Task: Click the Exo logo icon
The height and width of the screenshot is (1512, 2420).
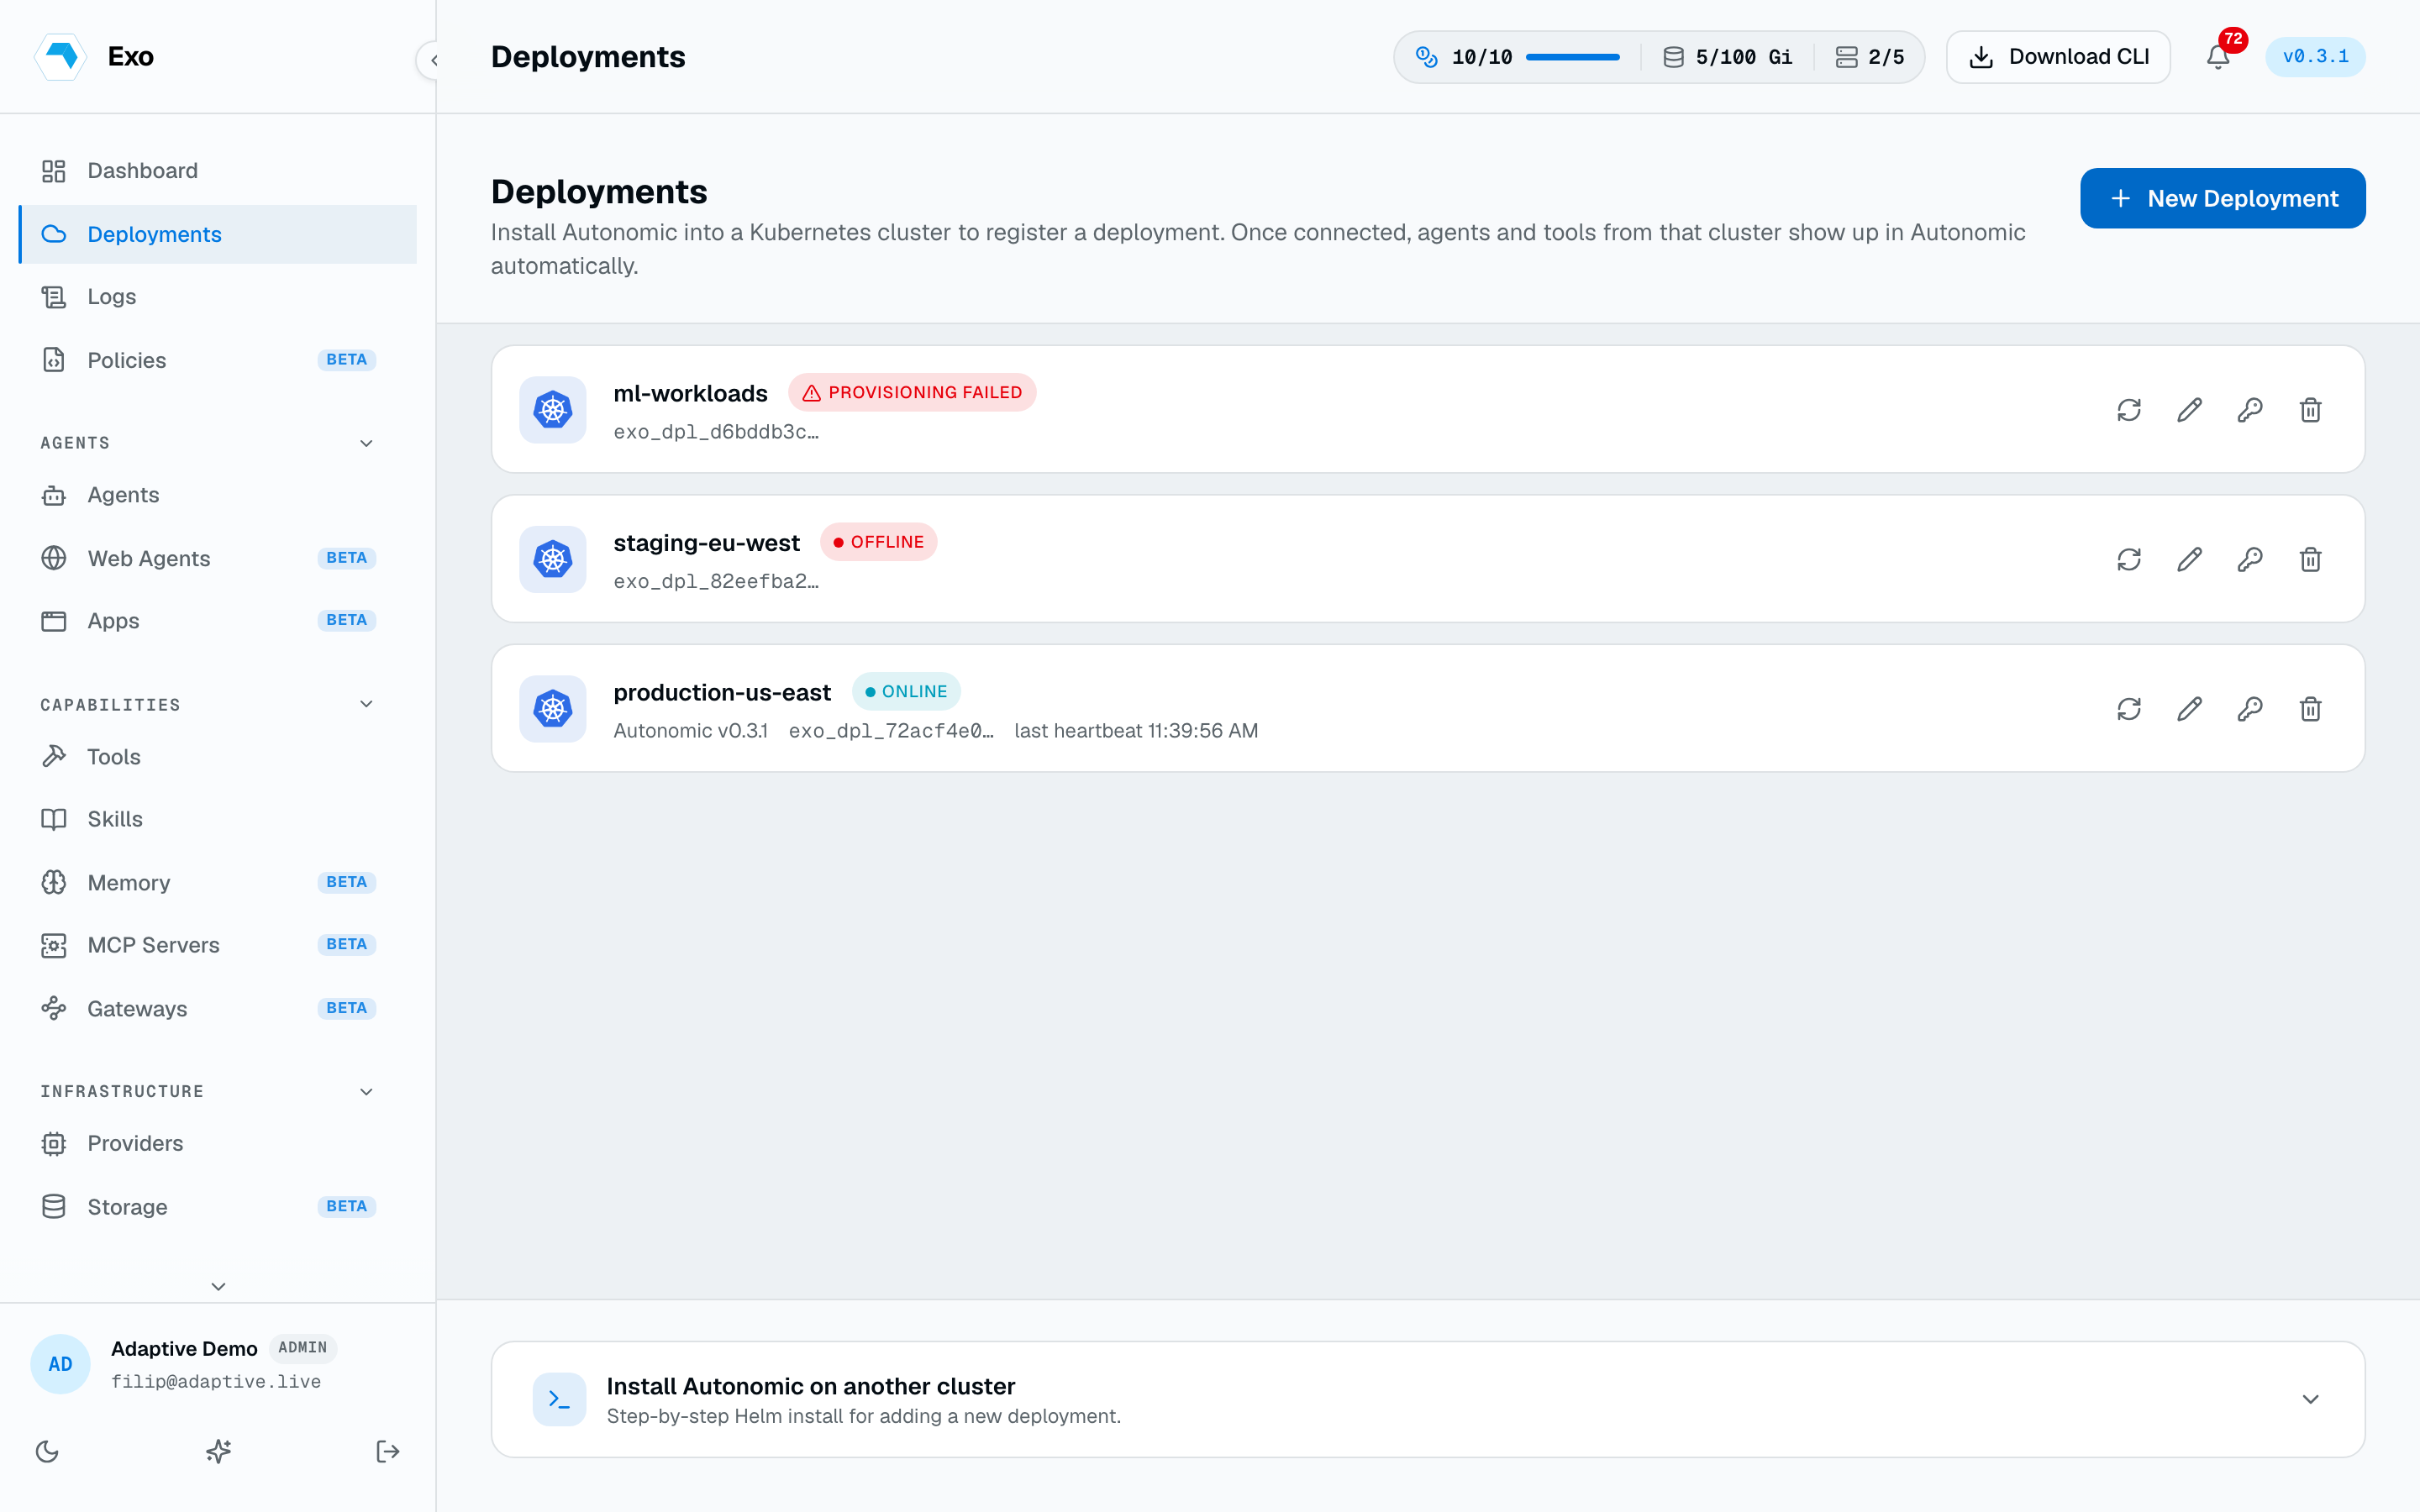Action: click(61, 56)
